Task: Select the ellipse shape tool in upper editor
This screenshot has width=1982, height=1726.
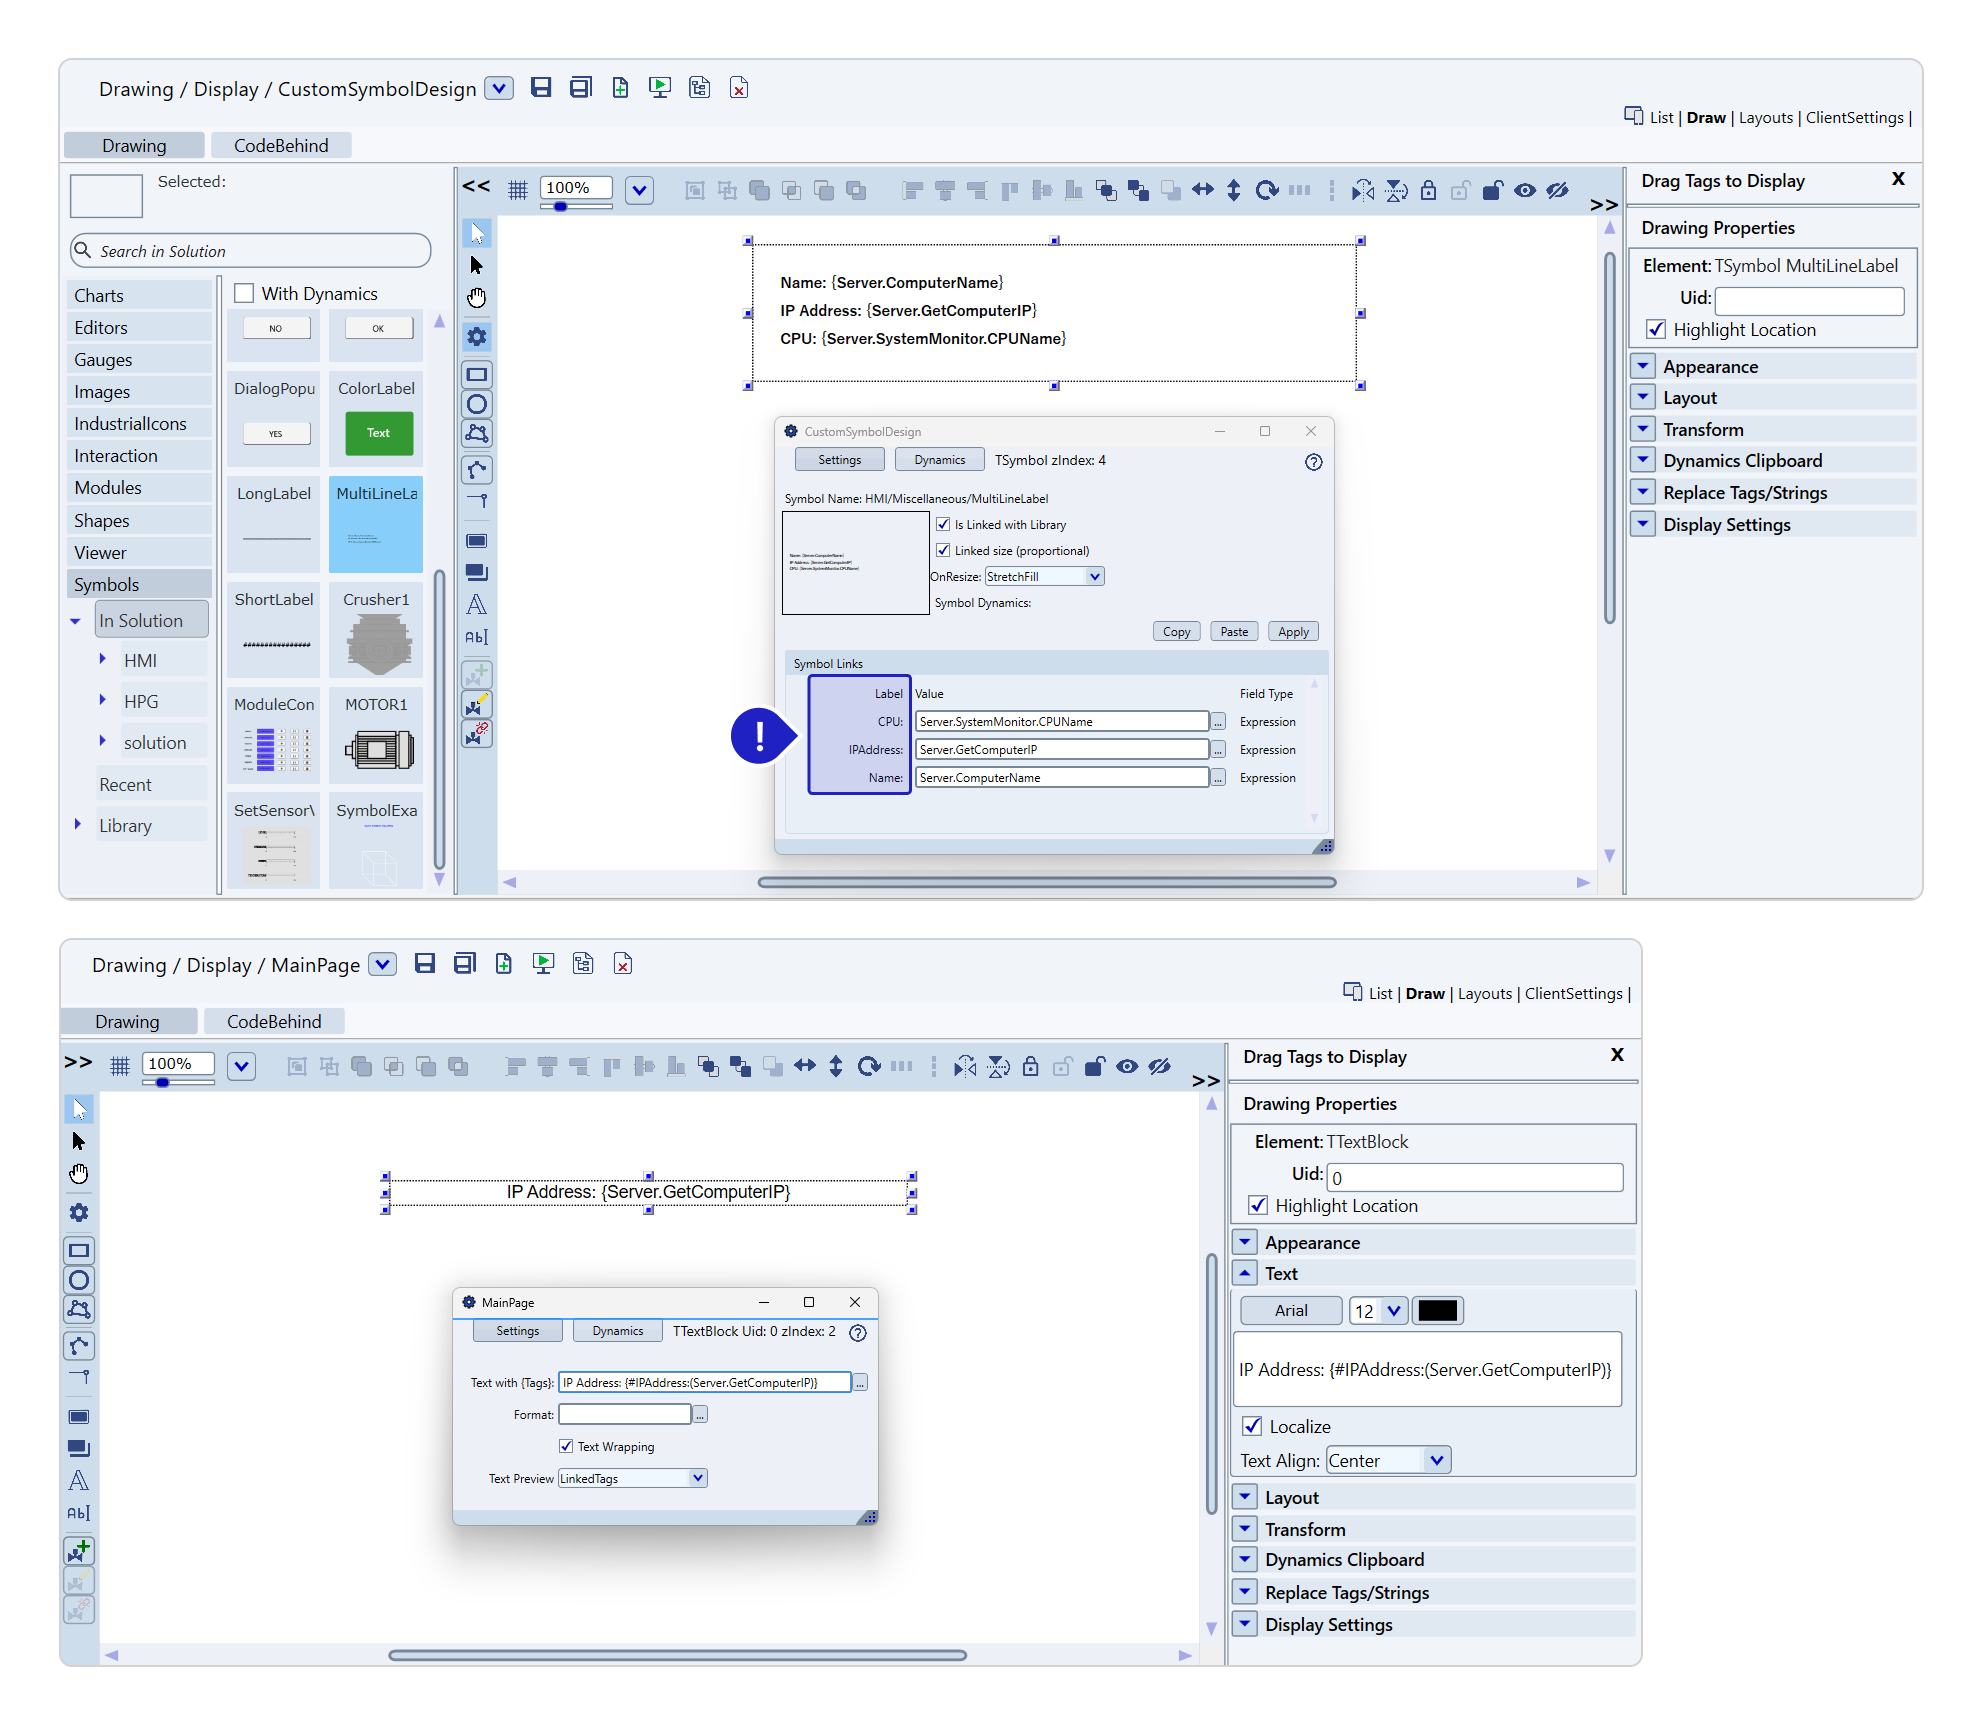Action: click(x=477, y=404)
